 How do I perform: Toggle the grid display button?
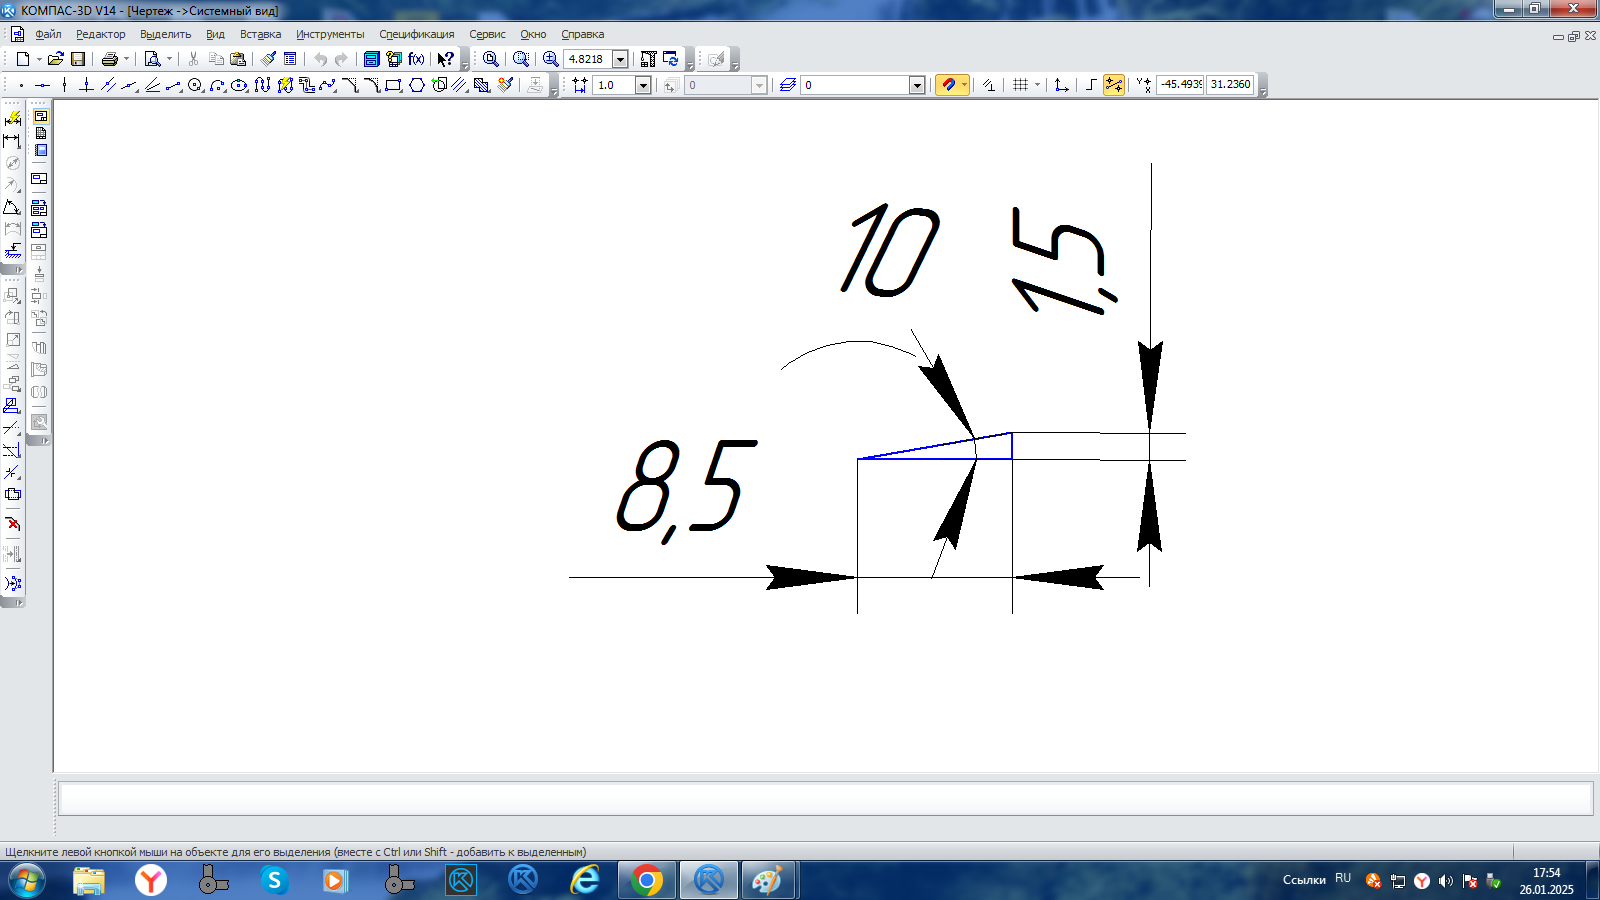point(1020,85)
